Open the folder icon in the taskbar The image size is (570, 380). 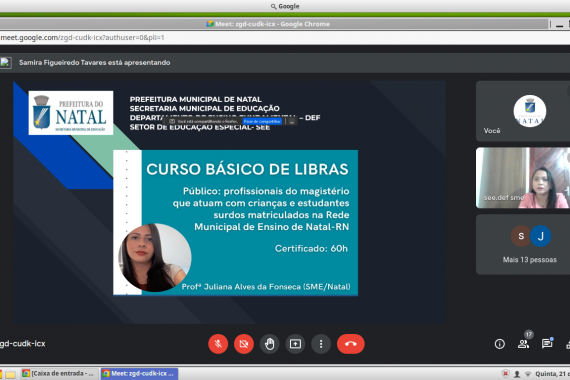[x=10, y=374]
